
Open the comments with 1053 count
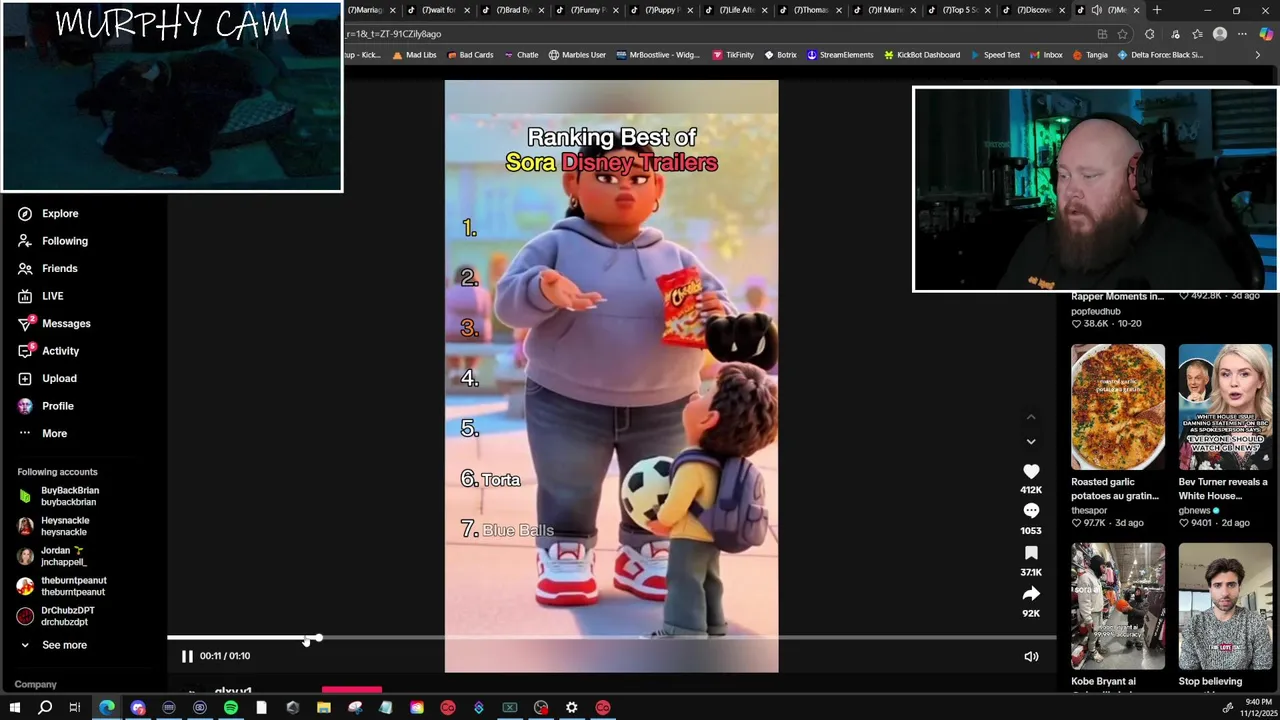pos(1031,511)
